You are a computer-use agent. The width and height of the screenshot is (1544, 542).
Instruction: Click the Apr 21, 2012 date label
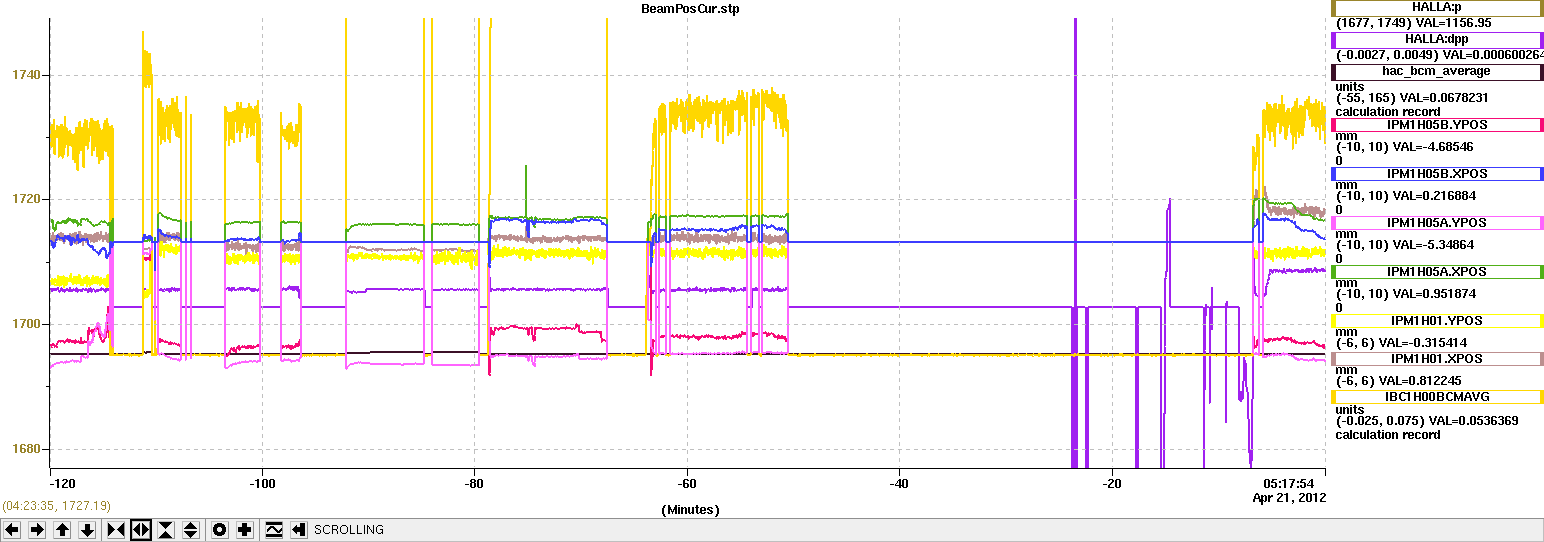pos(1289,497)
